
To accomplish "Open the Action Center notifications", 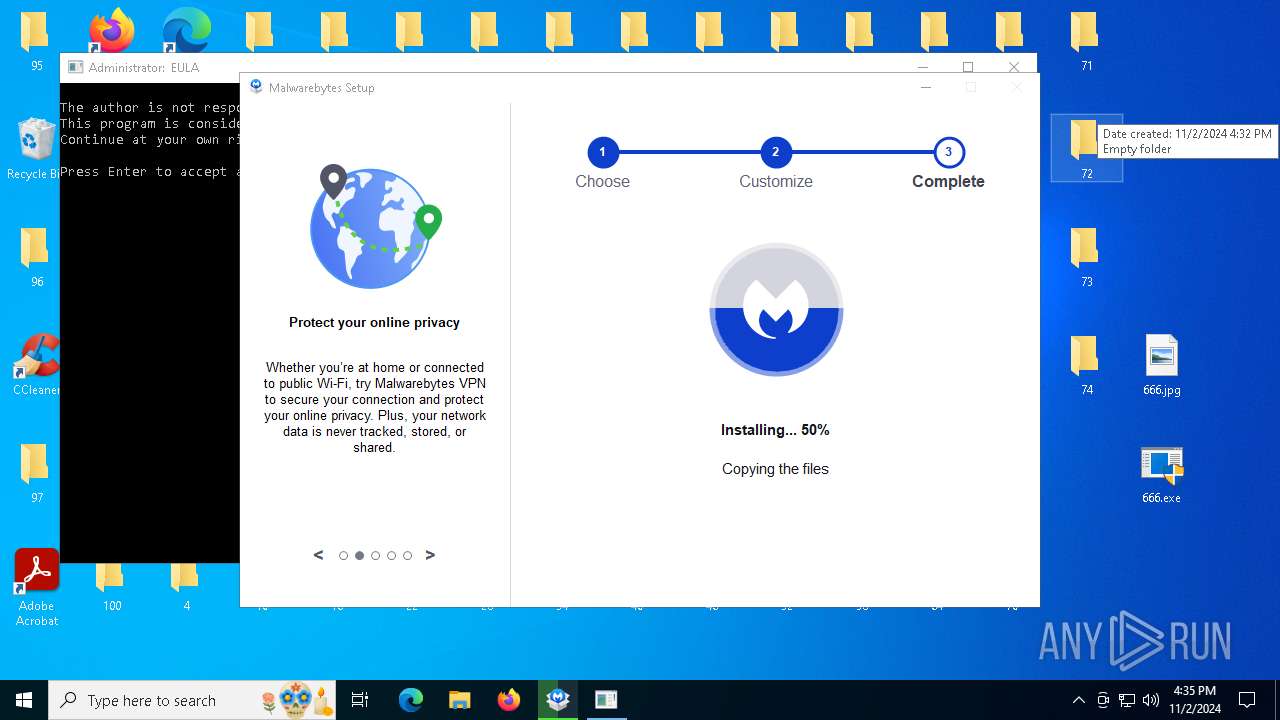I will tap(1247, 700).
